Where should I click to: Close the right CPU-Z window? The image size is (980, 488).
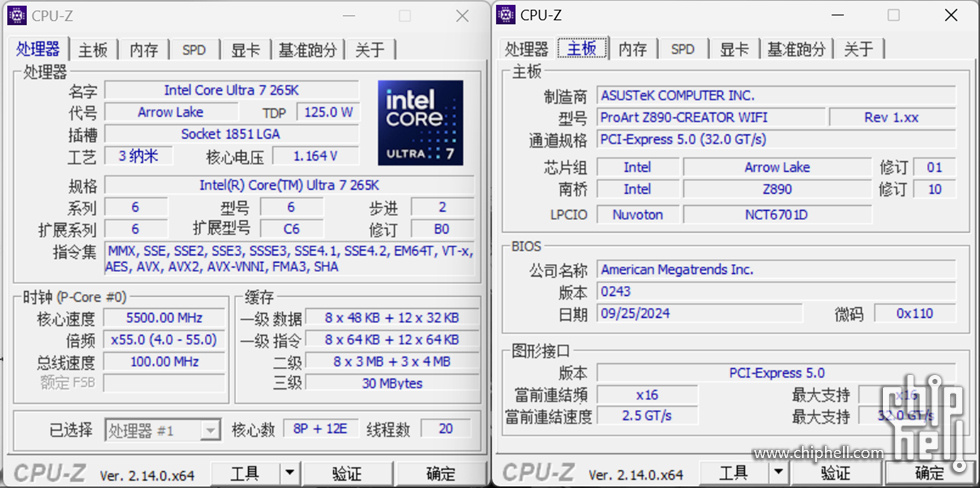point(951,16)
